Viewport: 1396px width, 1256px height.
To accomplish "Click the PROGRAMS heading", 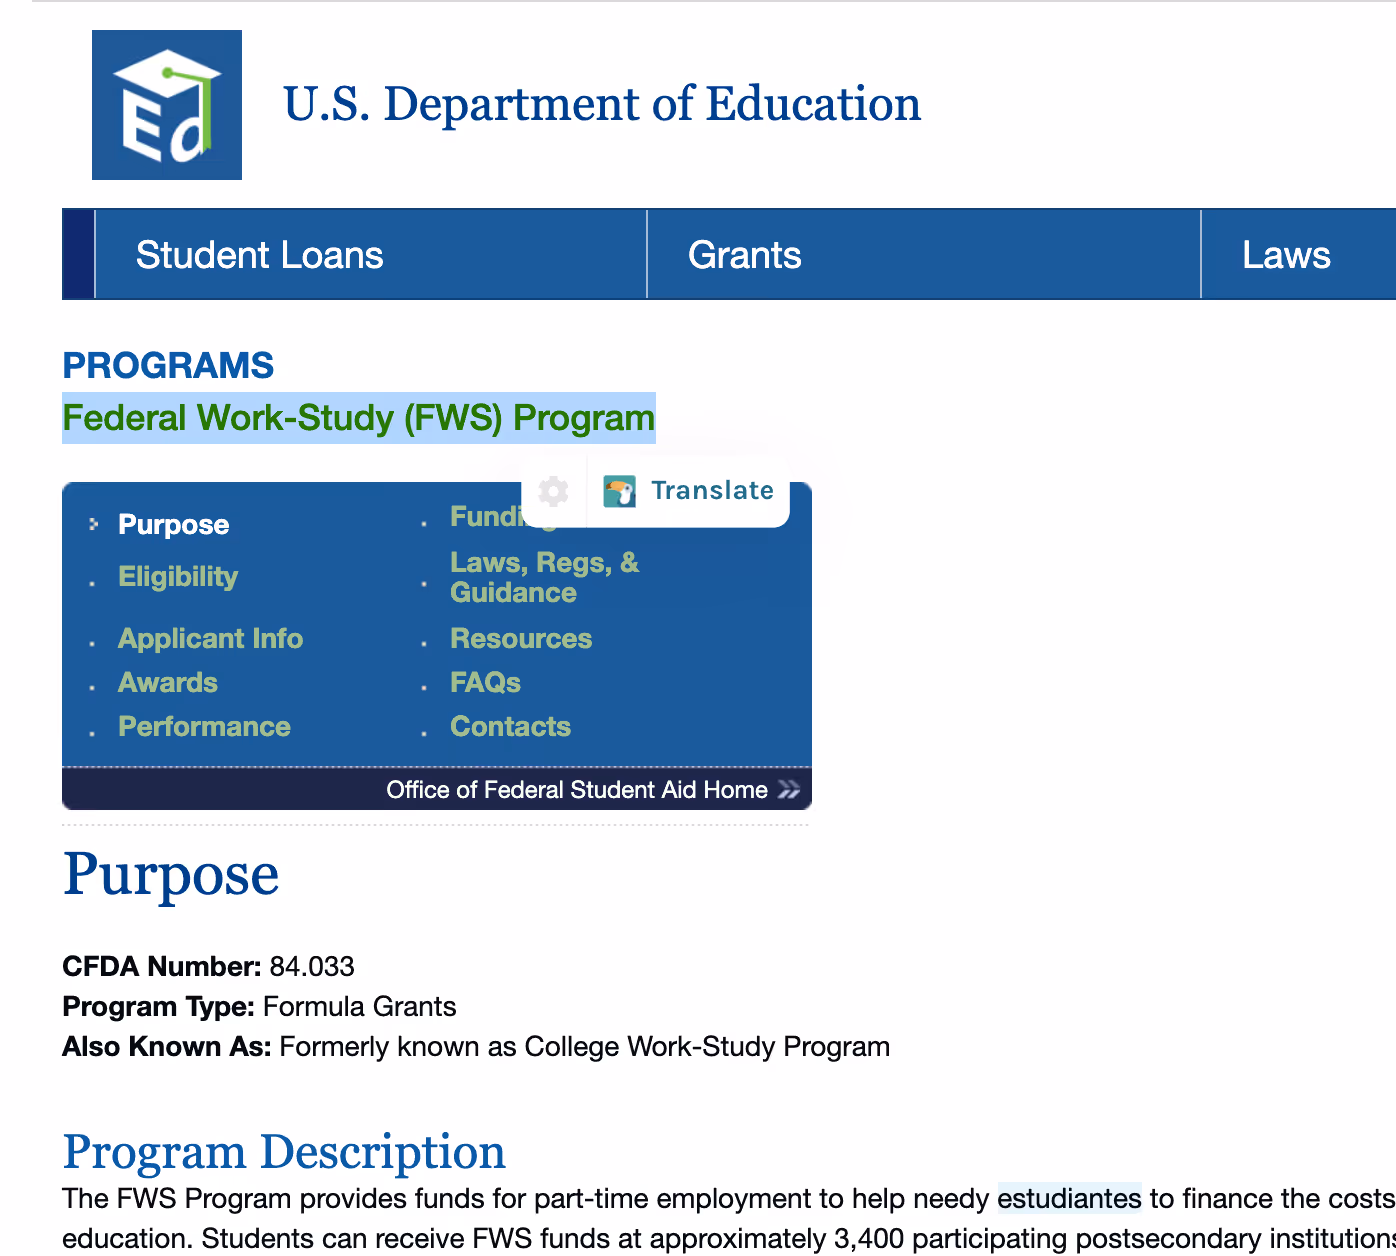I will 168,366.
